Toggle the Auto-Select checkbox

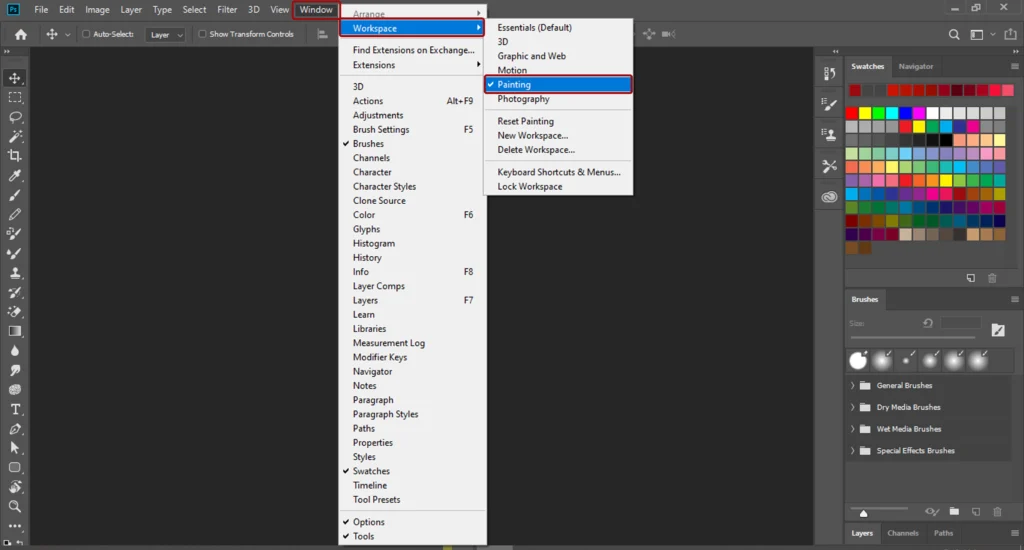(86, 34)
